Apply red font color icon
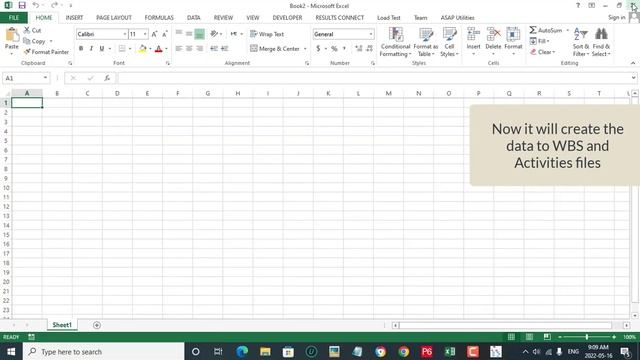 159,49
